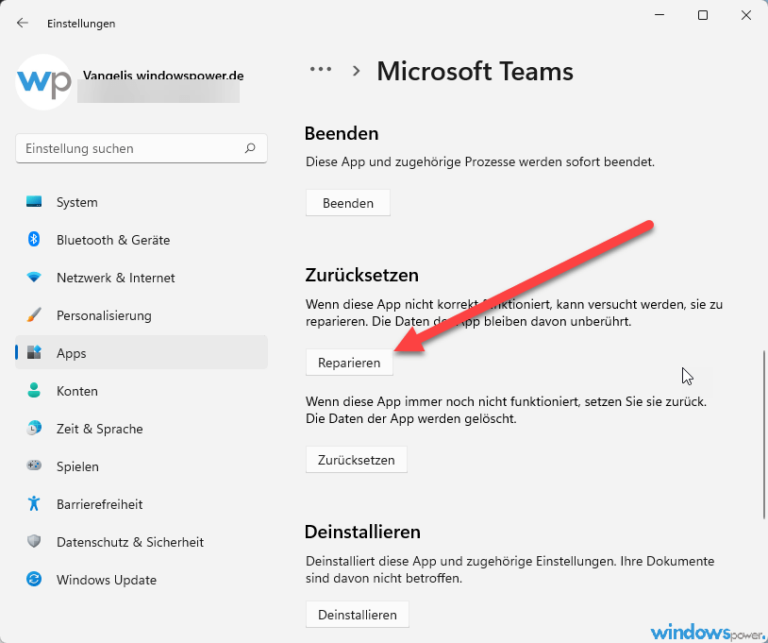Open the Windows Update label
768x643 pixels.
coord(106,580)
